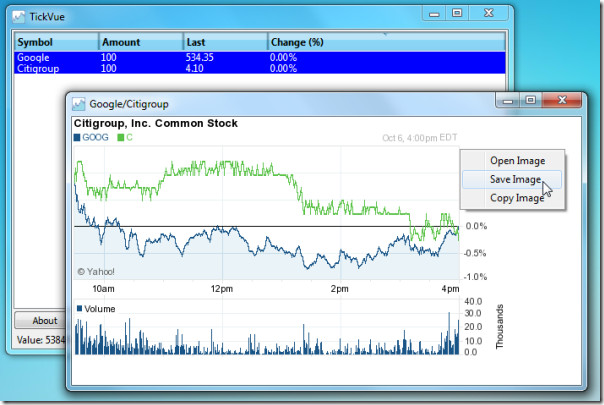Click the Volume legend blue square
Image resolution: width=604 pixels, height=405 pixels.
[x=79, y=308]
